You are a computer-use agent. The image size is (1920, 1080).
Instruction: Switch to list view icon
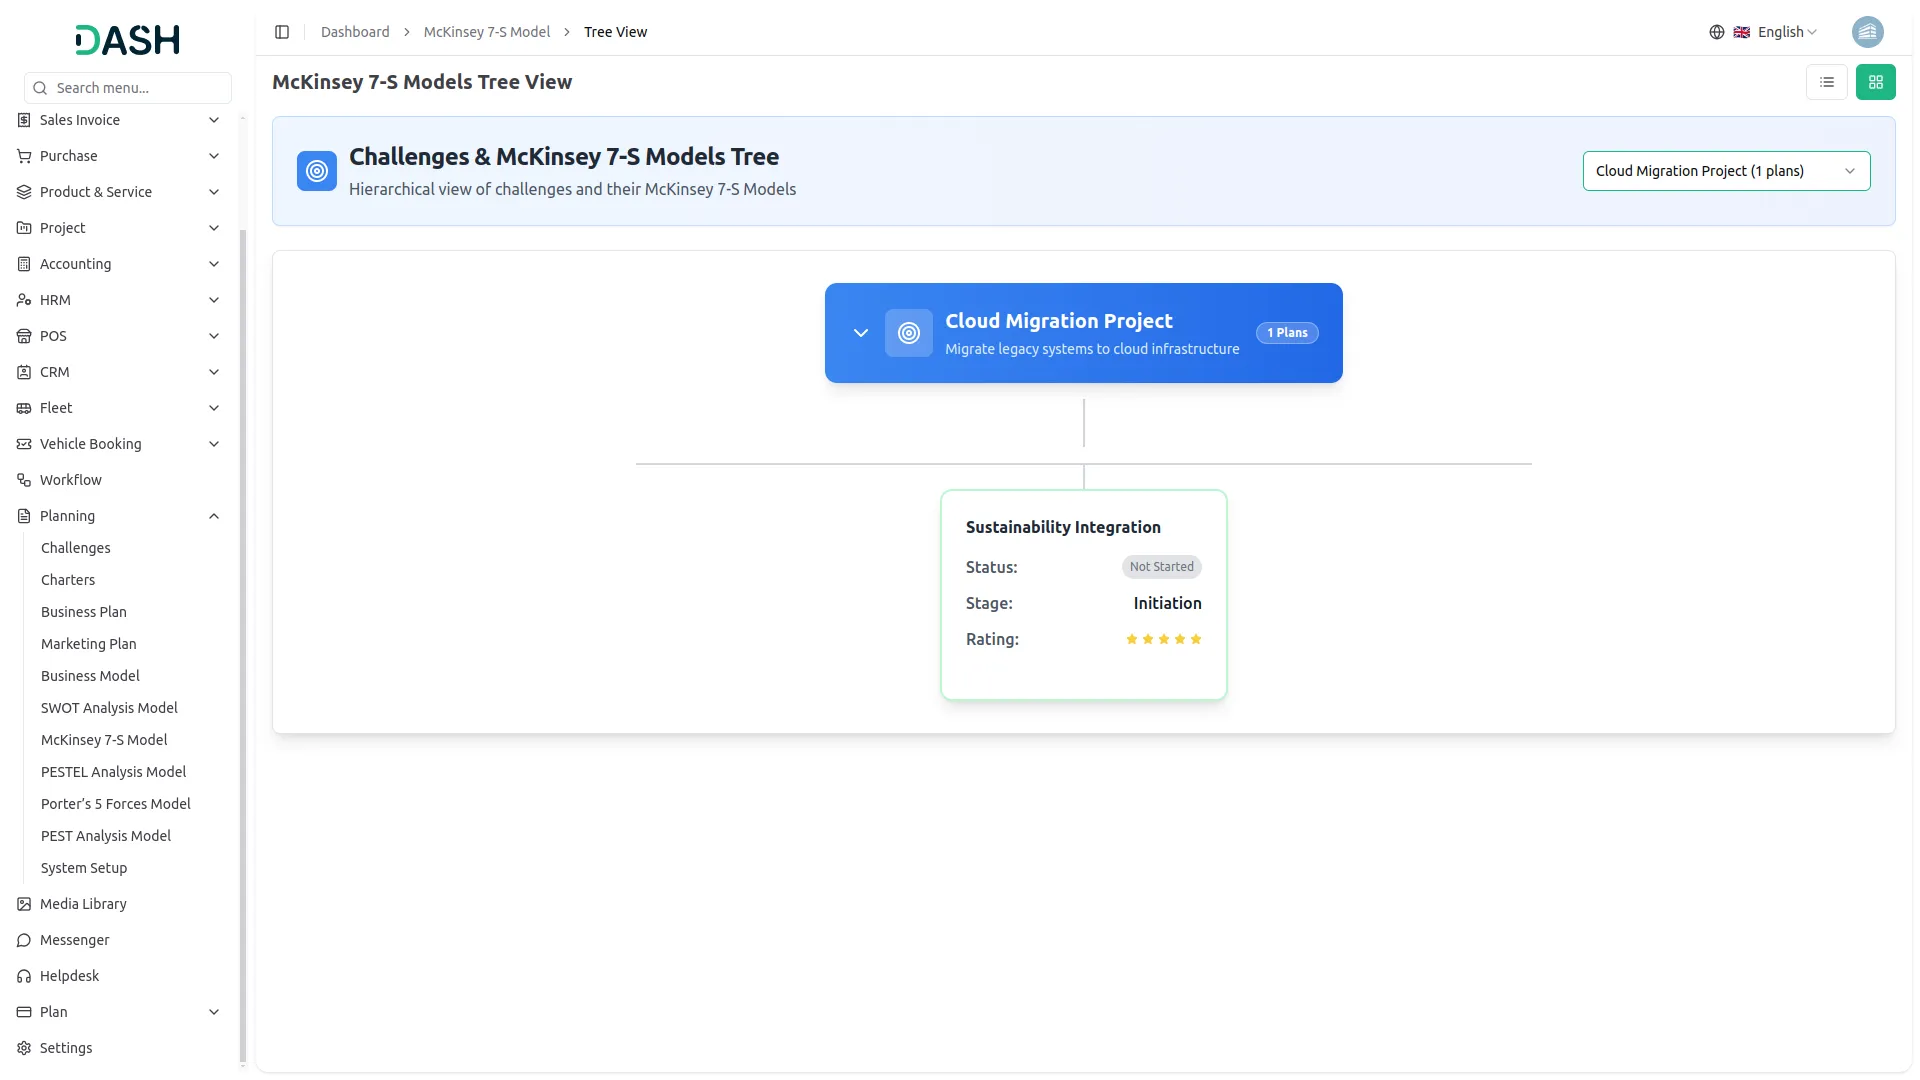pyautogui.click(x=1826, y=82)
